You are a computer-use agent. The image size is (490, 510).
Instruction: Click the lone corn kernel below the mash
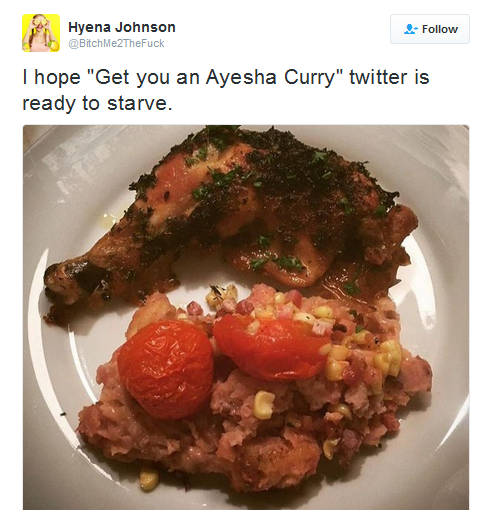[149, 478]
